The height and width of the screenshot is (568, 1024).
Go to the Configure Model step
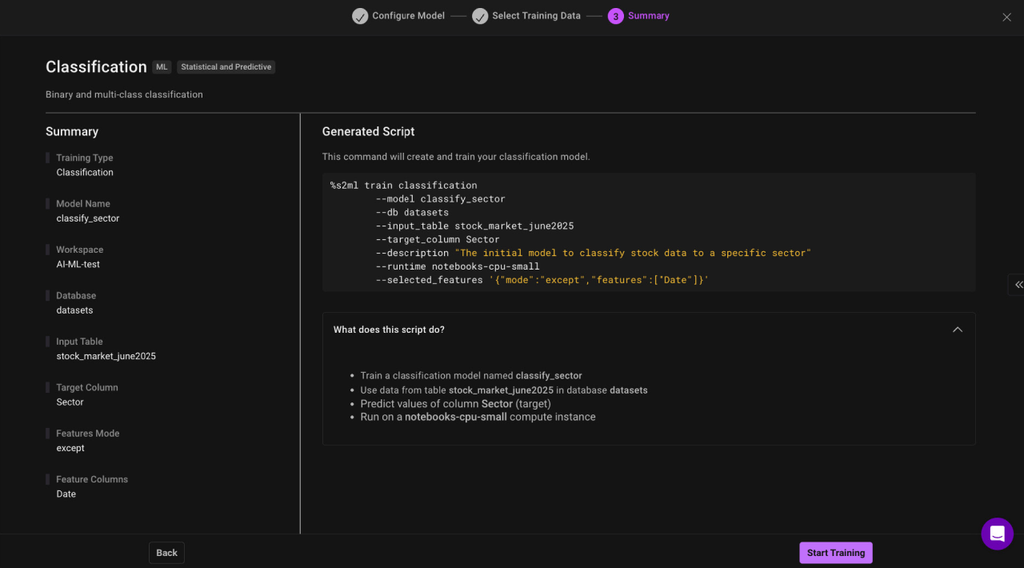pyautogui.click(x=408, y=16)
